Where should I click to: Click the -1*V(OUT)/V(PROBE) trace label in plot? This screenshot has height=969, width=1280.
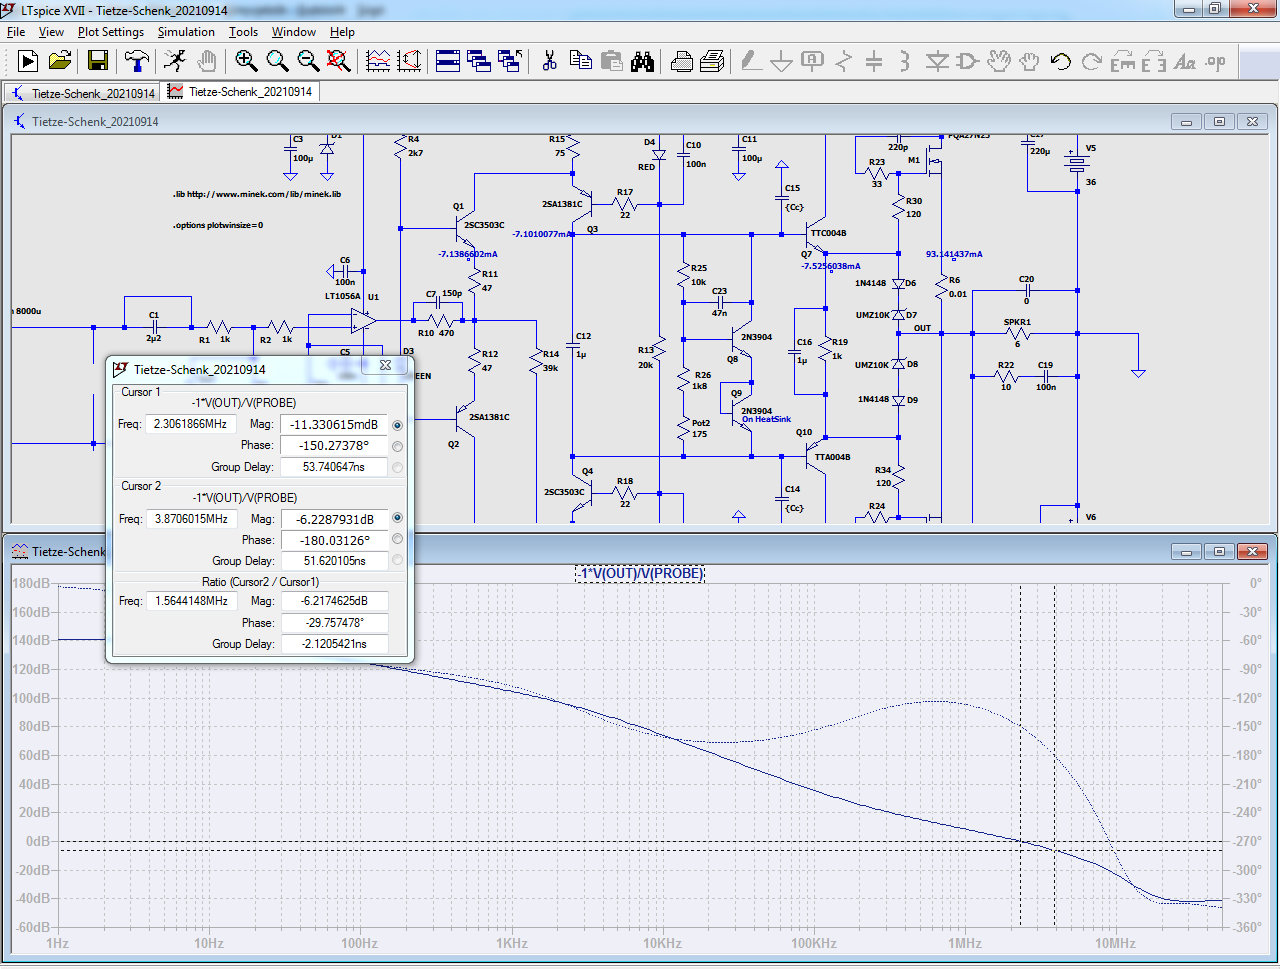(641, 573)
